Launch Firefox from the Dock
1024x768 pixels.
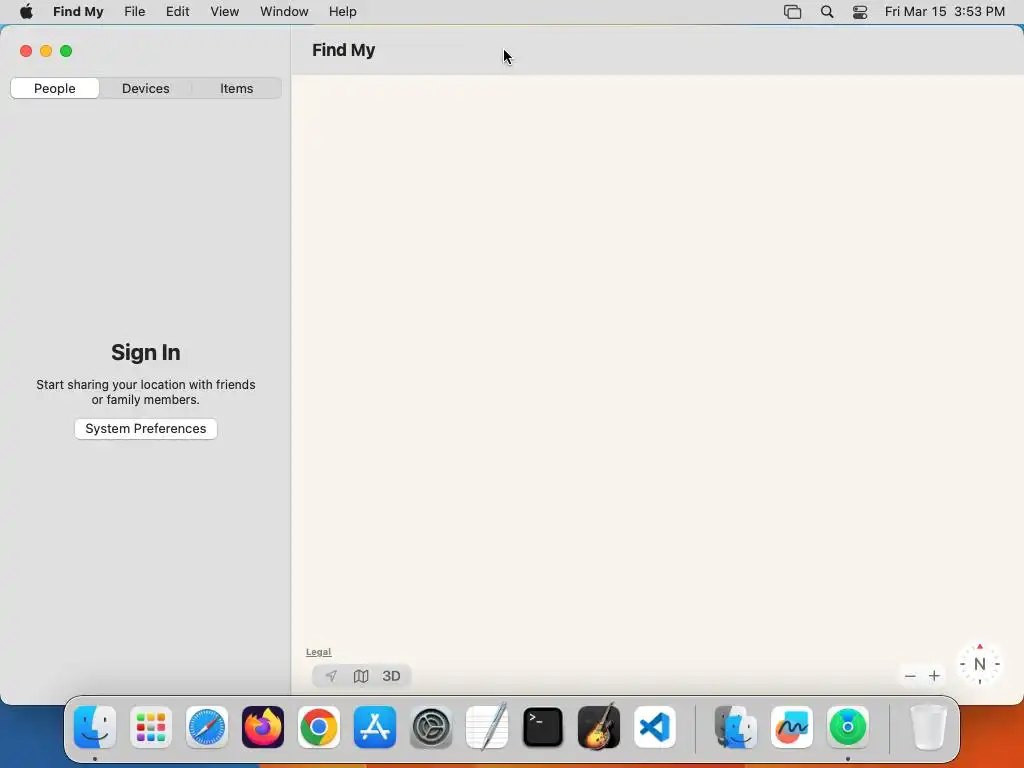tap(263, 727)
